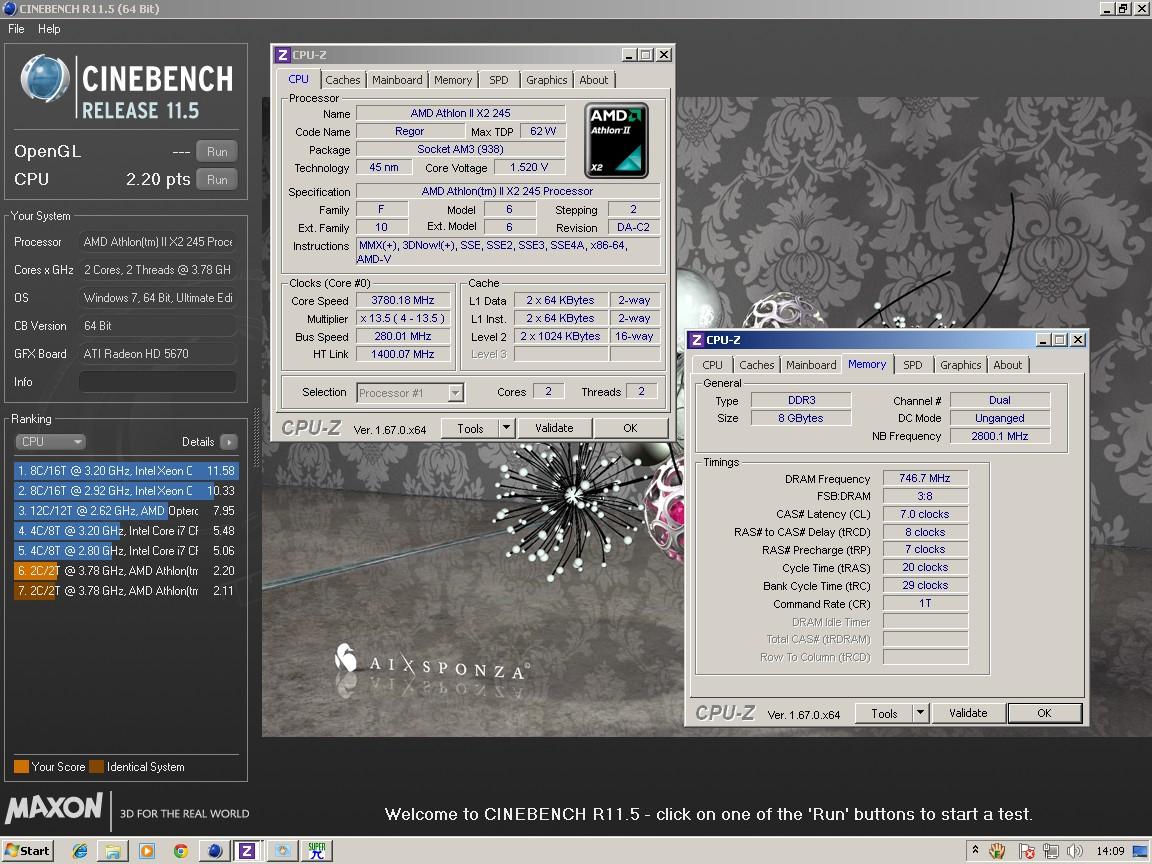
Task: Switch to Caches tab in first CPU-Z window
Action: [342, 79]
